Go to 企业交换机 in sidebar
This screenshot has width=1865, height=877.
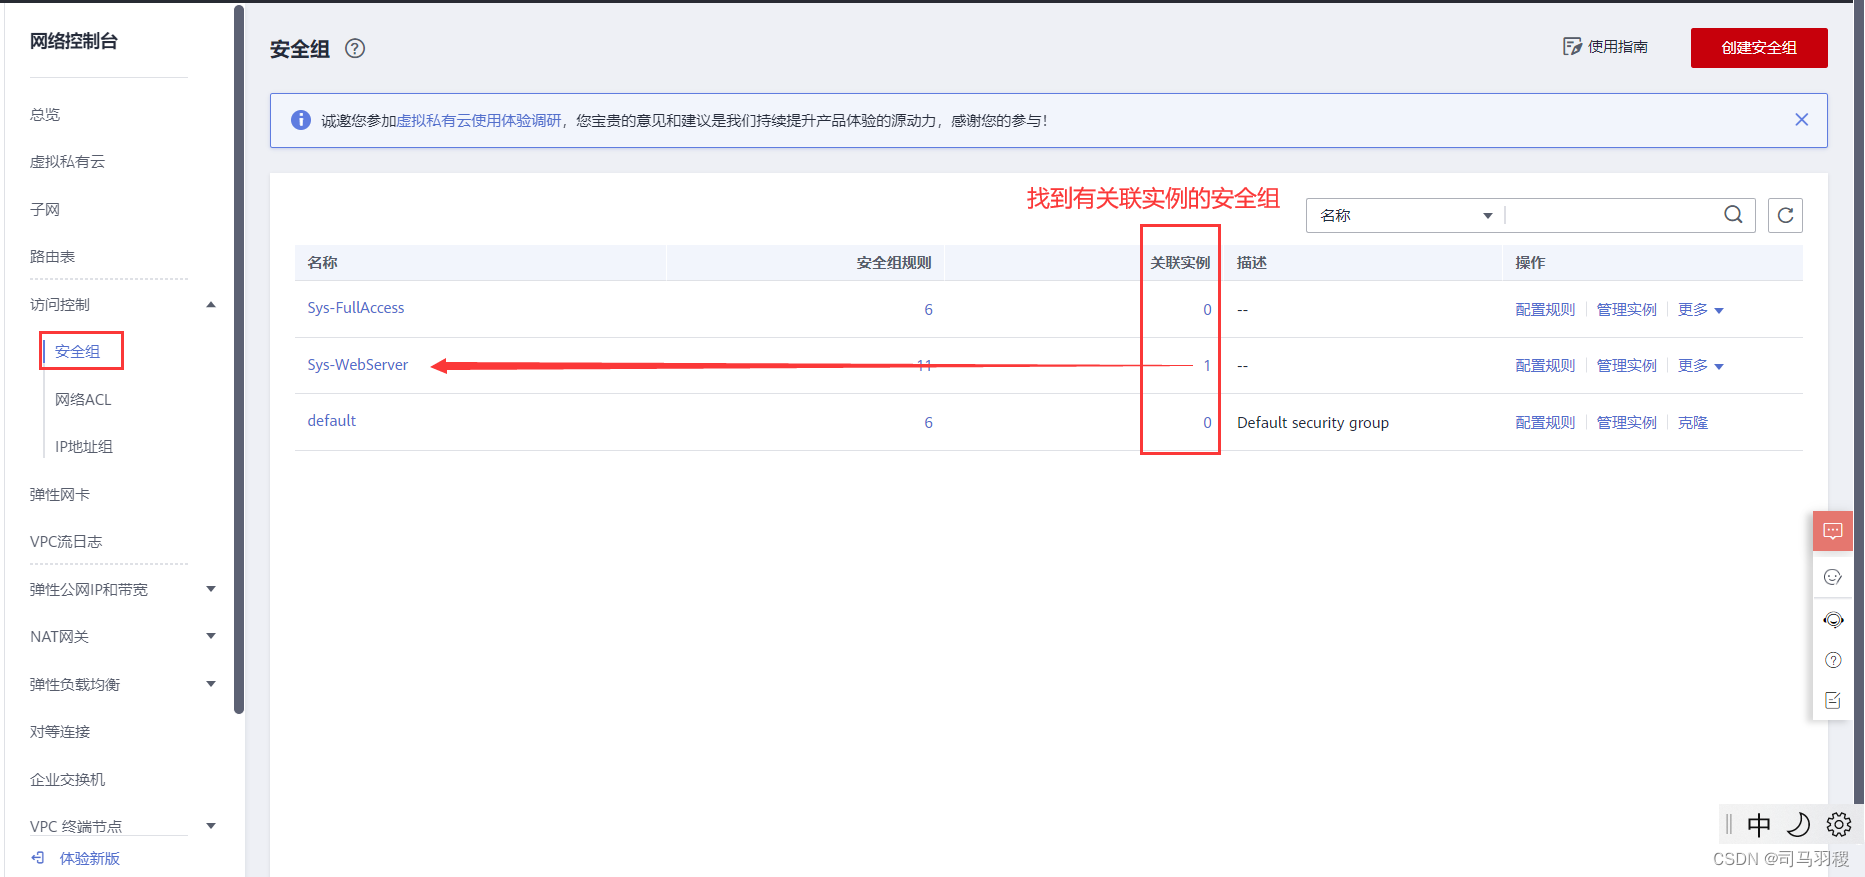67,780
